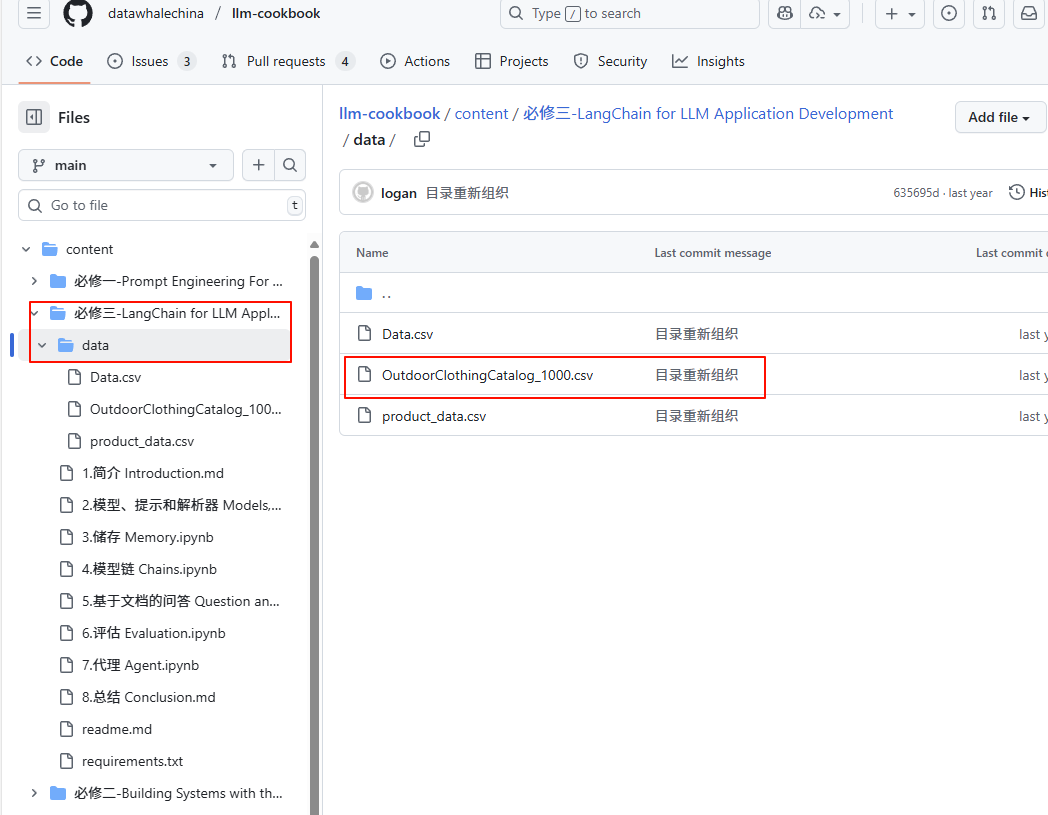This screenshot has height=815, width=1048.
Task: Click the search files magnifier button
Action: (x=290, y=165)
